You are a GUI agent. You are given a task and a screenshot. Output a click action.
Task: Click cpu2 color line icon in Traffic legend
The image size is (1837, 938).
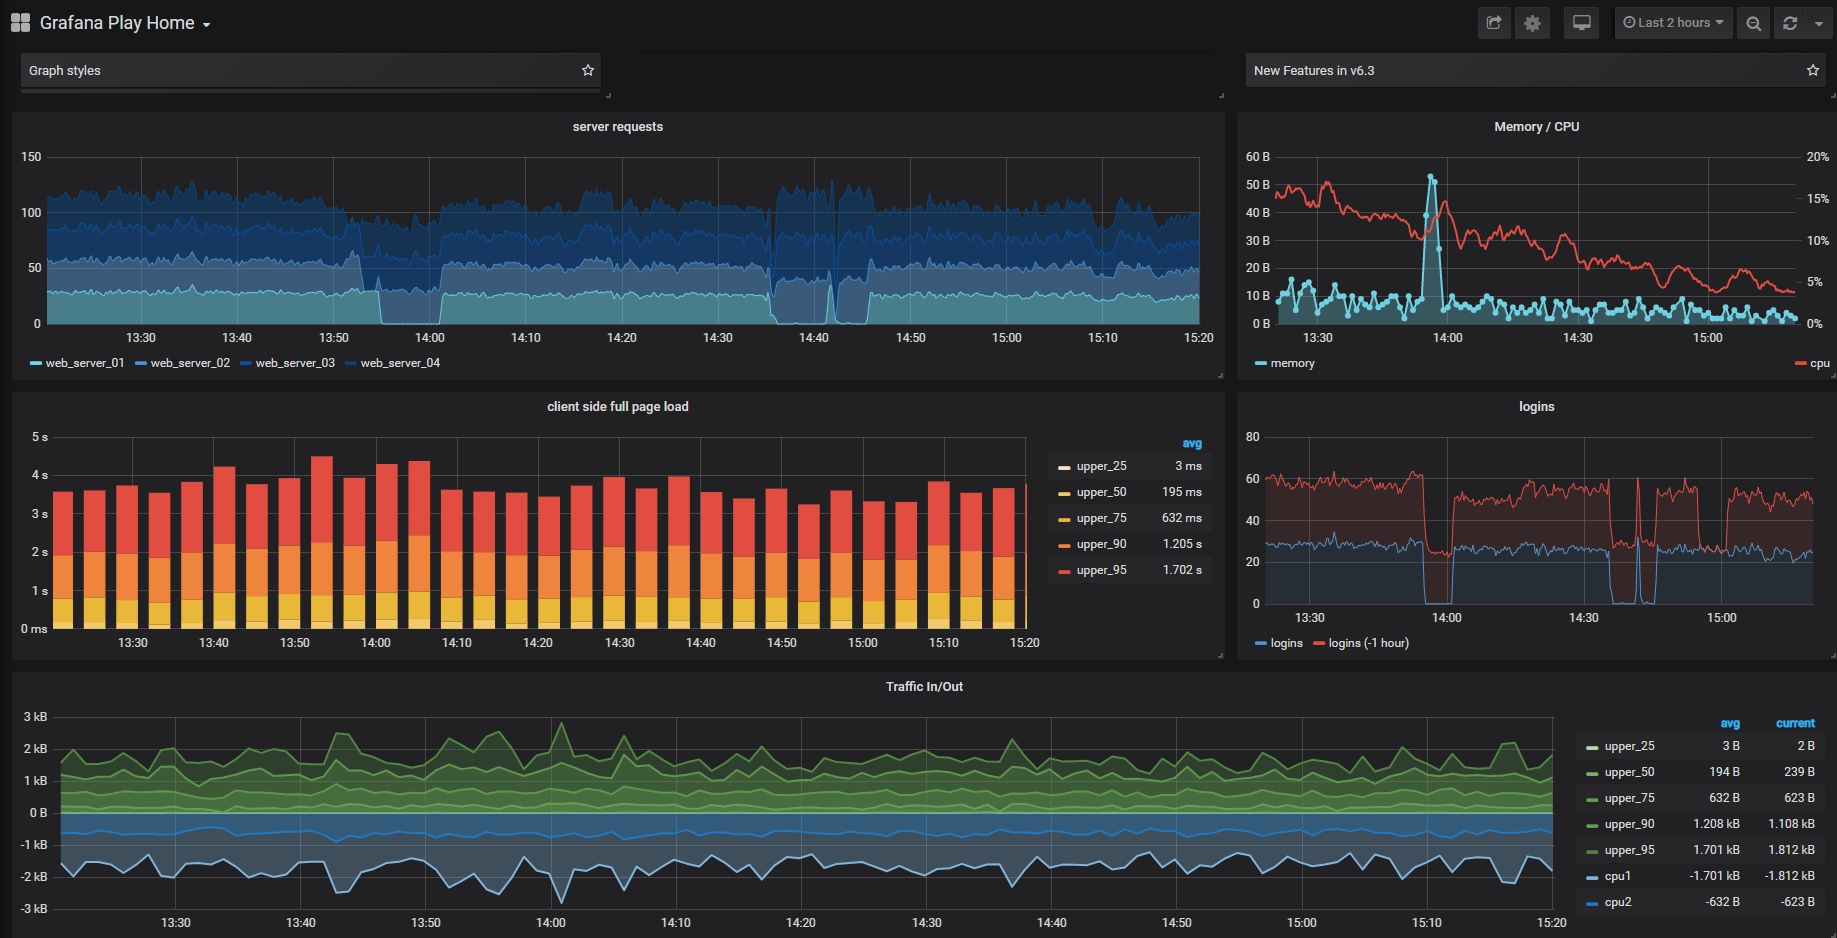1592,903
